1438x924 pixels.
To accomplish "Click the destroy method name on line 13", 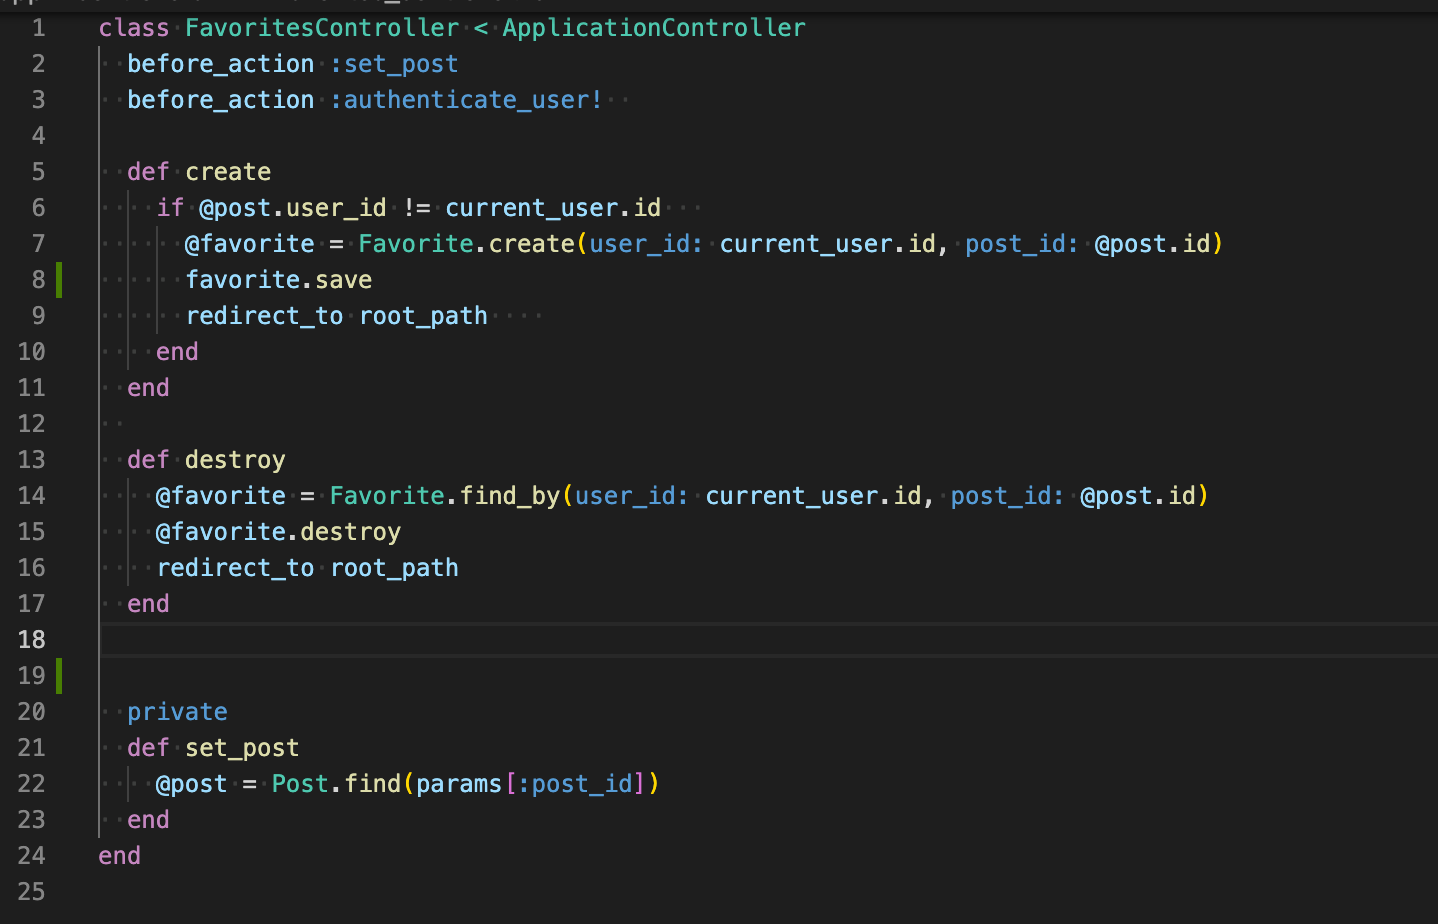I will [235, 460].
